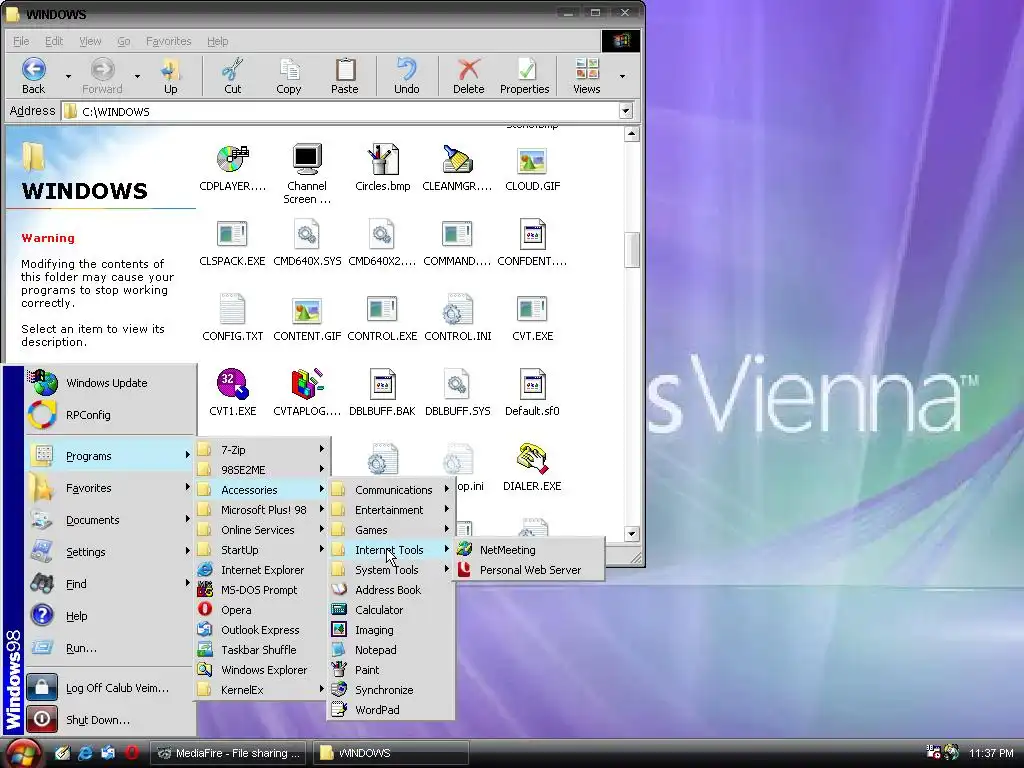
Task: Click scroll down arrow in file pane
Action: (x=632, y=534)
